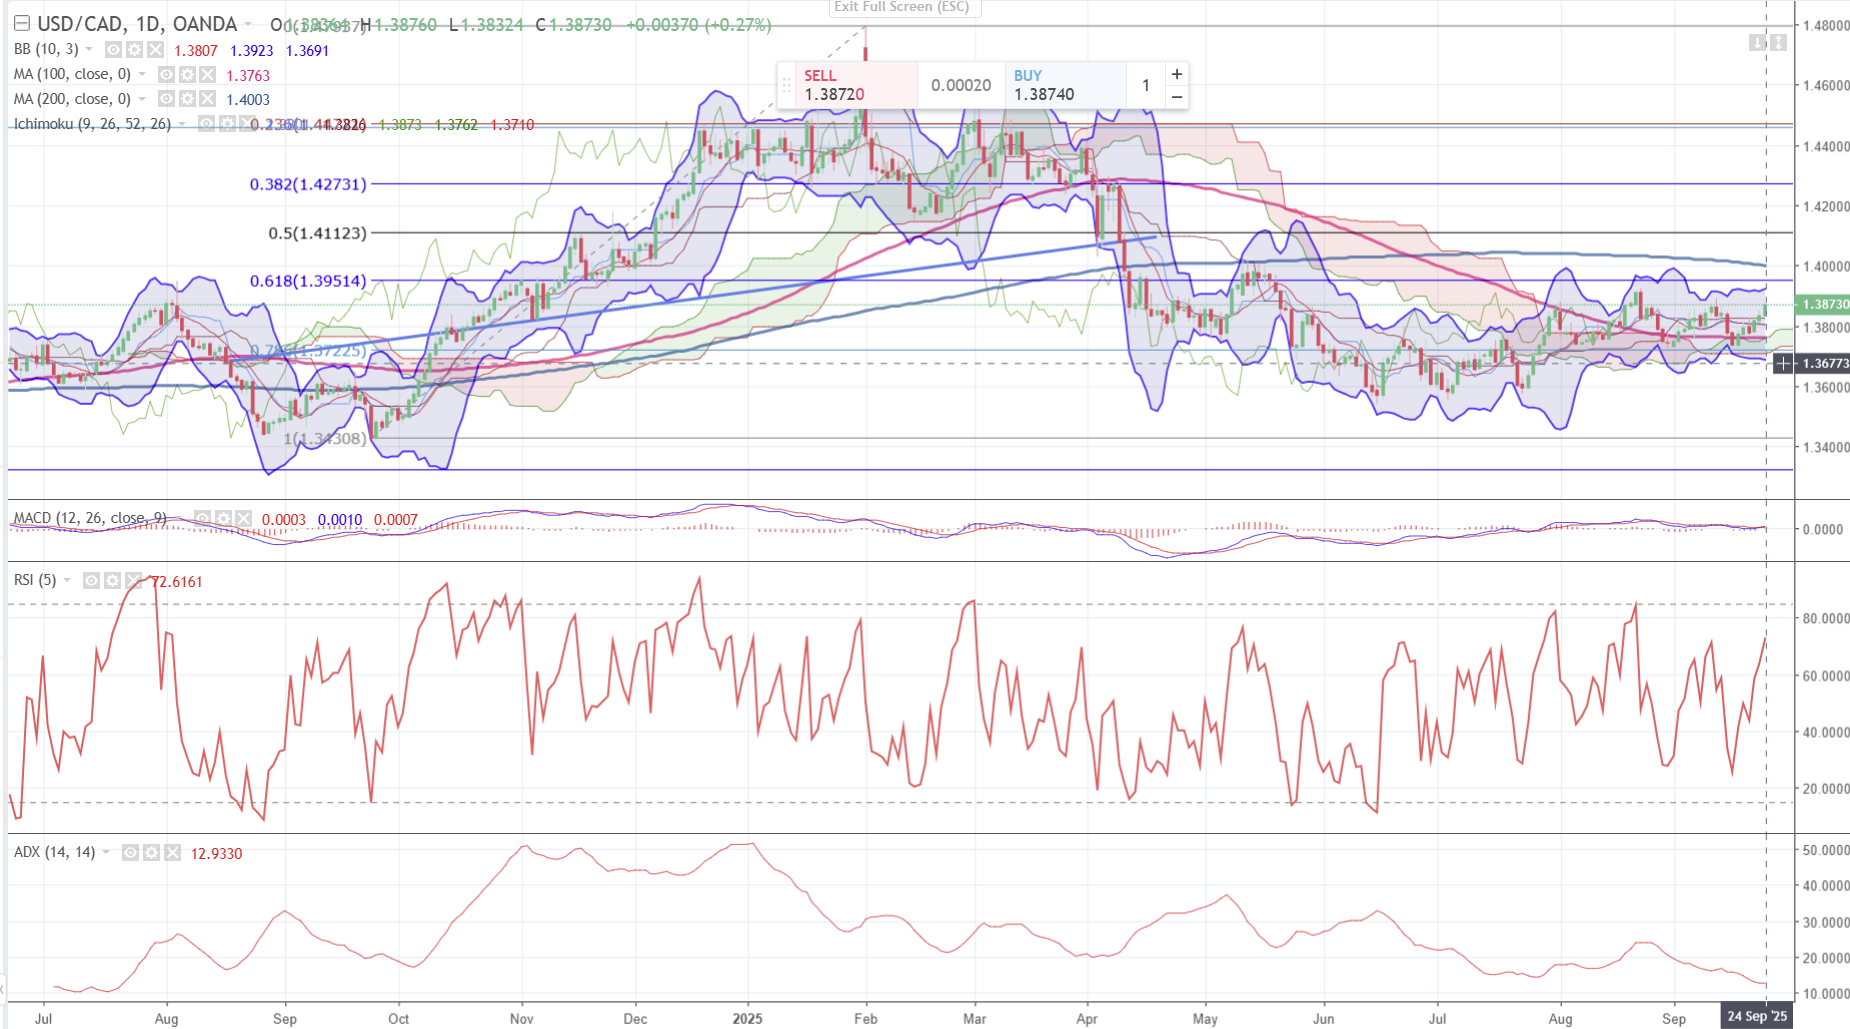Click the Nov label on time axis
The width and height of the screenshot is (1850, 1029).
(x=521, y=1018)
